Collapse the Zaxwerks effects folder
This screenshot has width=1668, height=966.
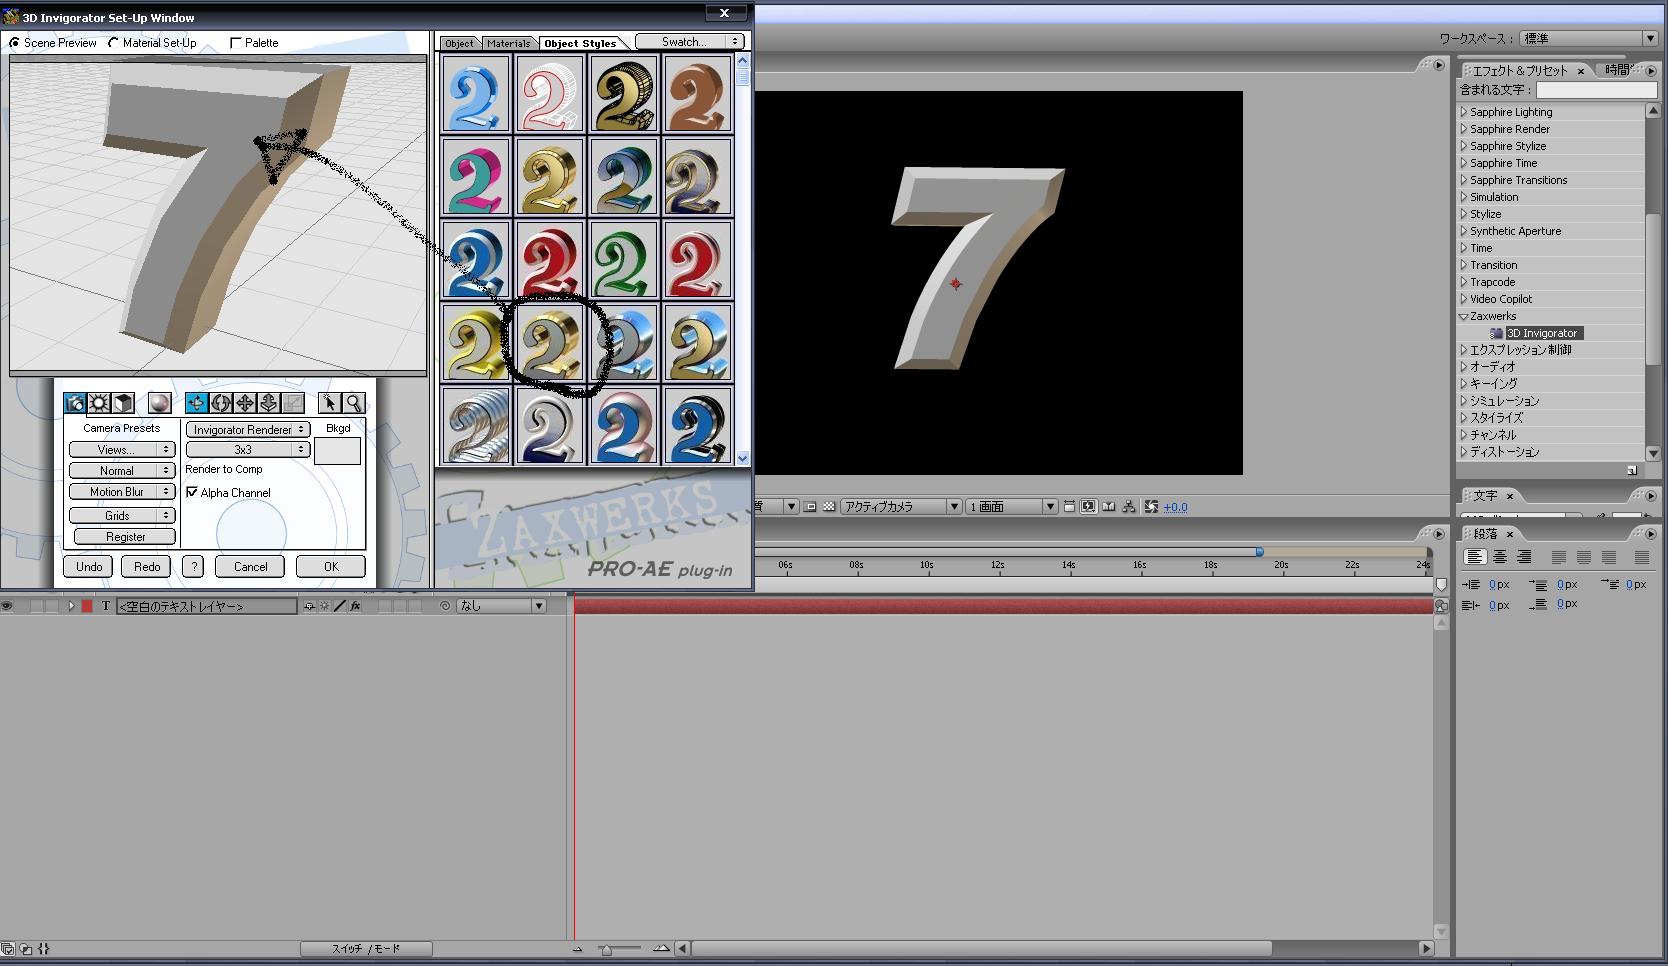tap(1464, 316)
